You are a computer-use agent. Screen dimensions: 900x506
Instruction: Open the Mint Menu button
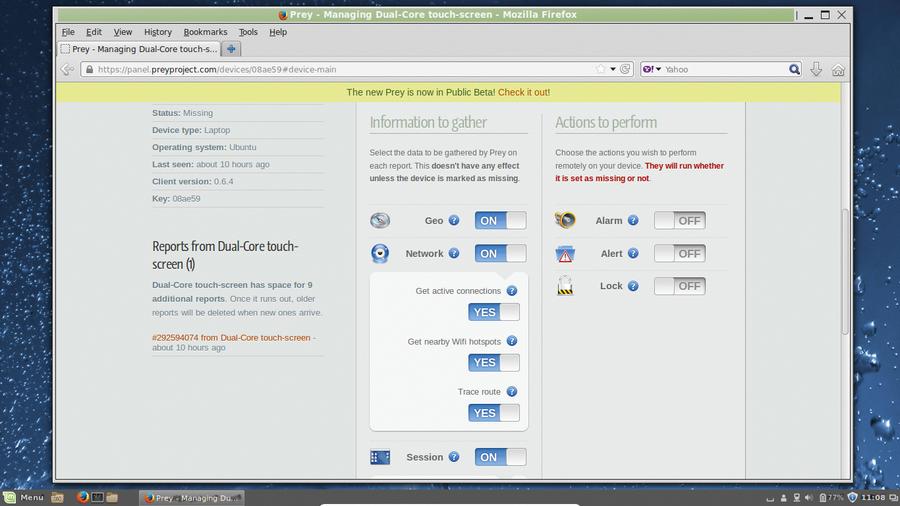pos(24,497)
